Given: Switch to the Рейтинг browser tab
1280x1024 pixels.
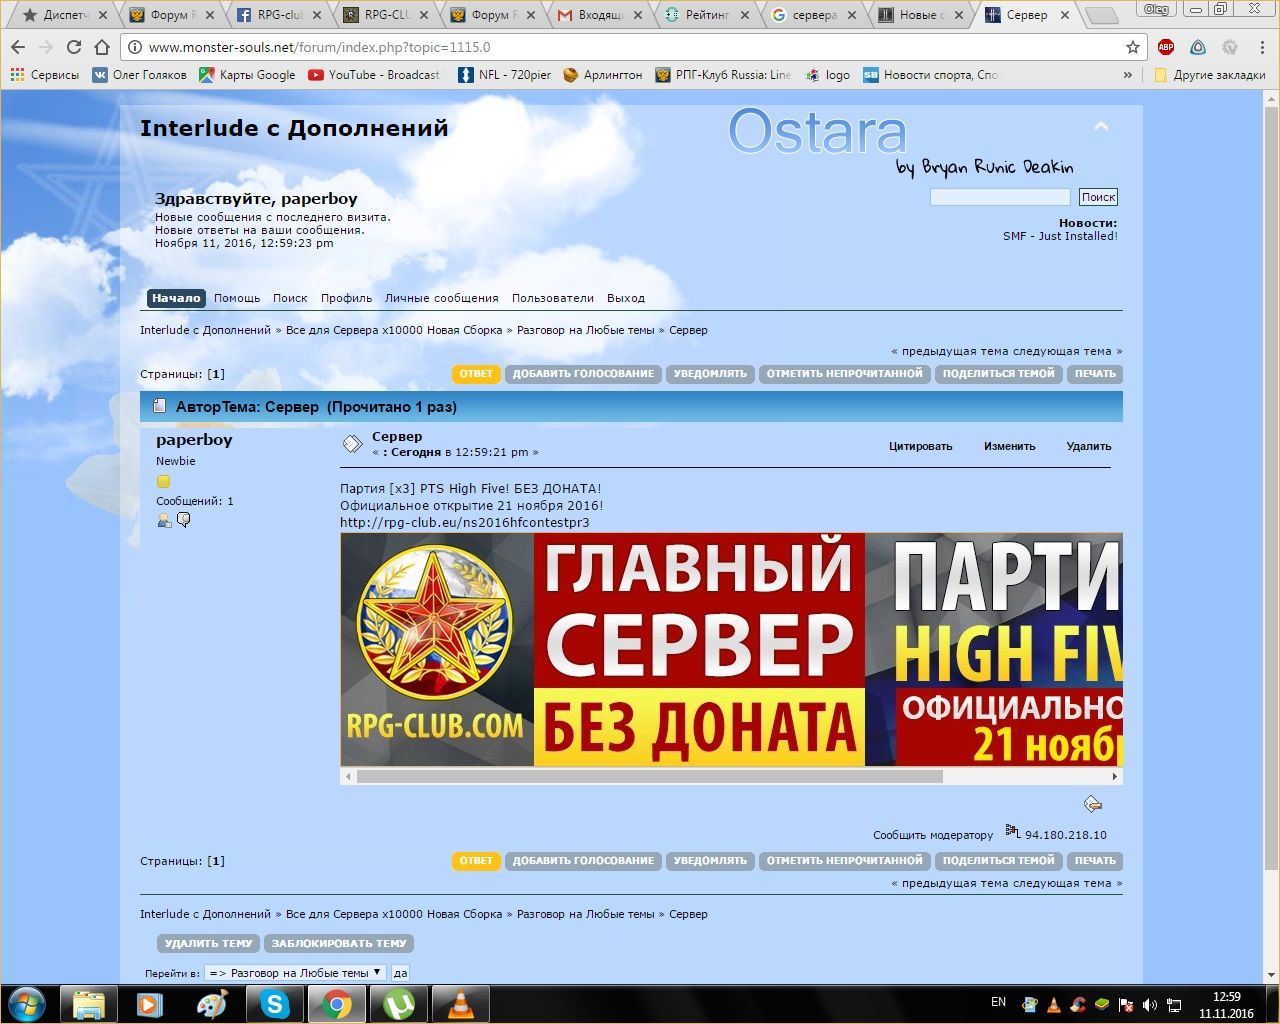Looking at the screenshot, I should click(708, 15).
